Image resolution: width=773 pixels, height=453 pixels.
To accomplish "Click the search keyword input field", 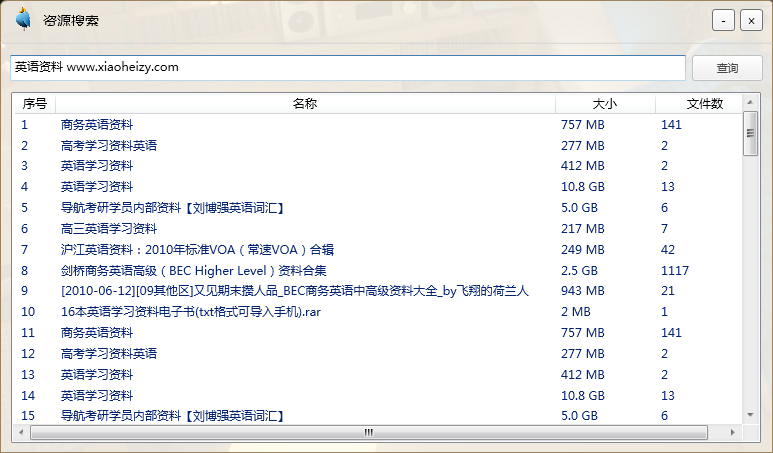I will [347, 68].
